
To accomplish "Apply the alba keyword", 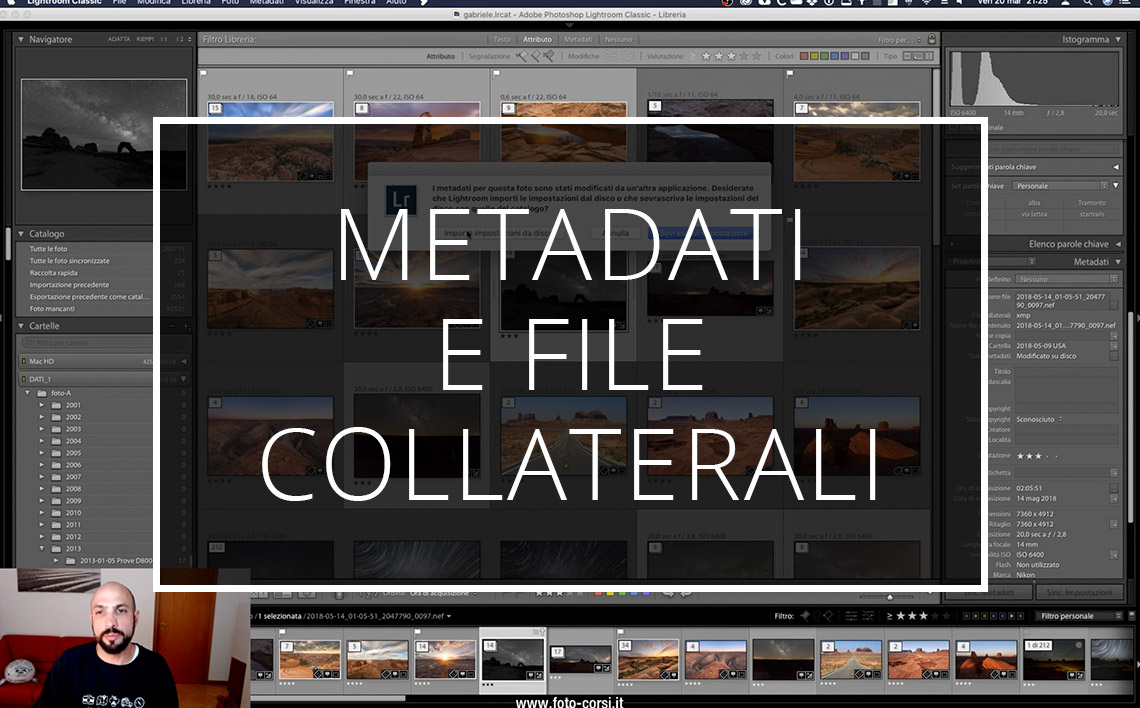I will [x=1034, y=203].
